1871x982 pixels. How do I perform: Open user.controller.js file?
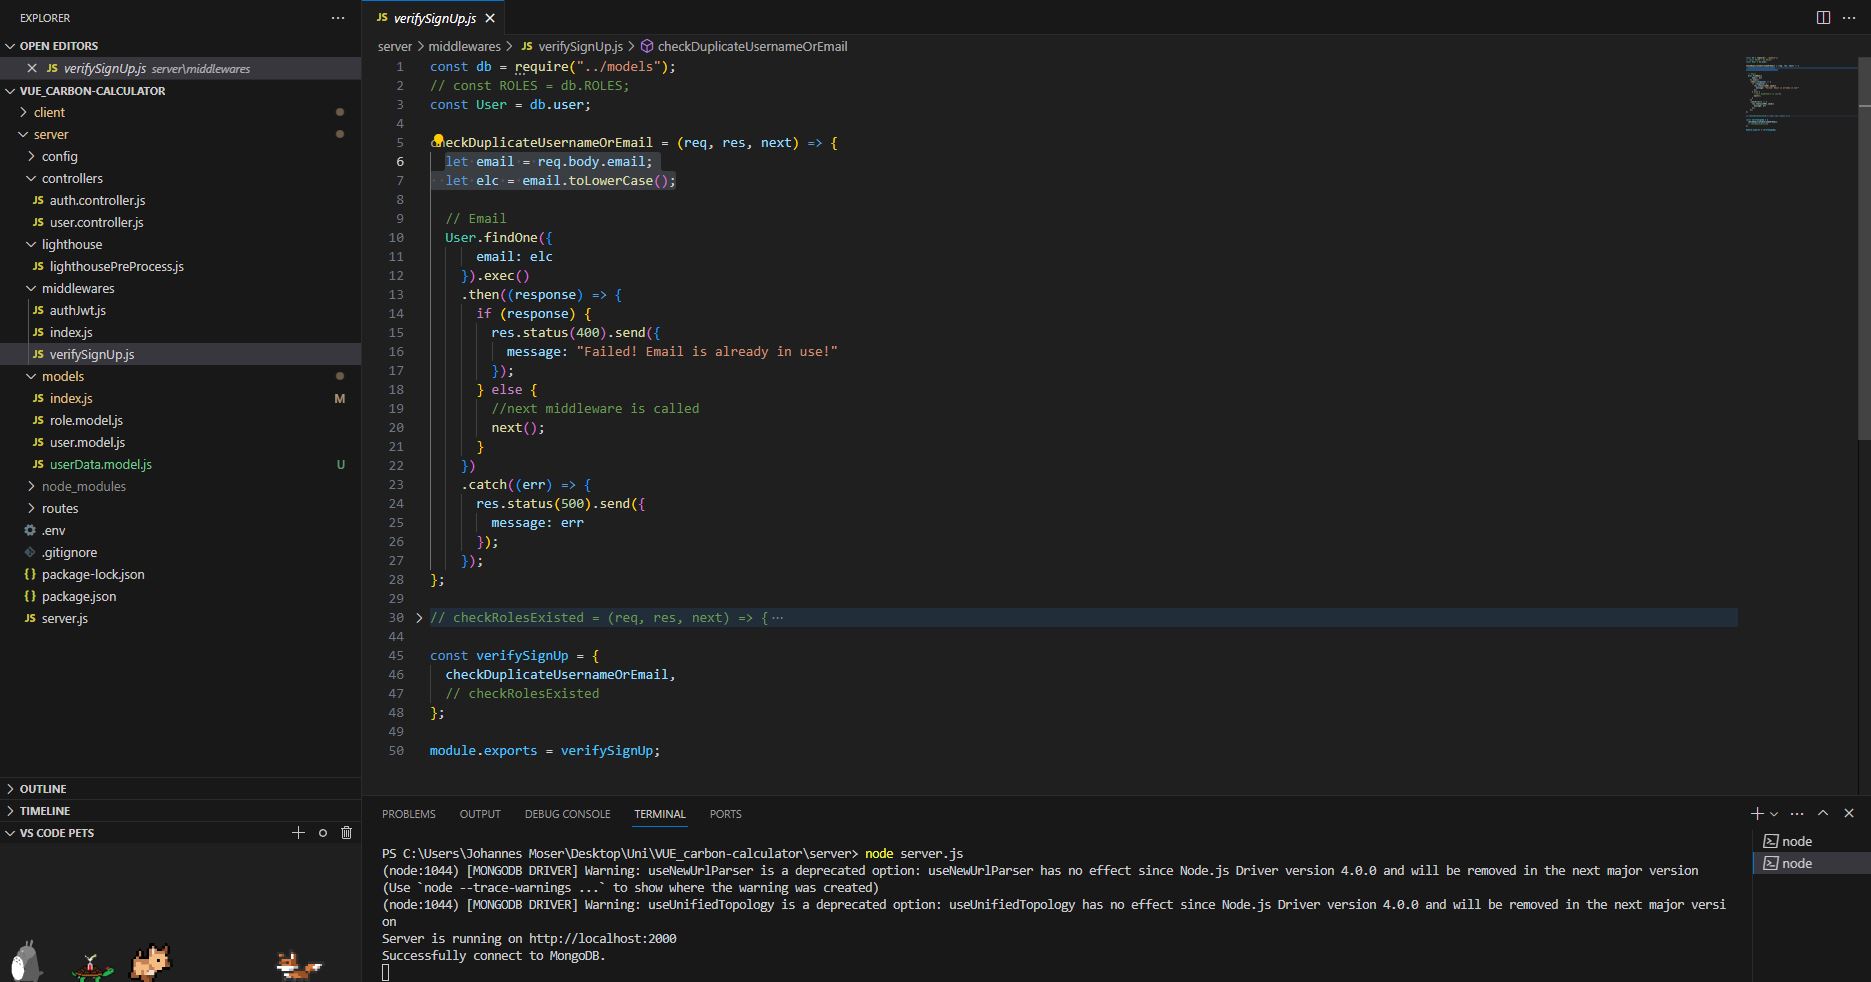tap(180, 222)
